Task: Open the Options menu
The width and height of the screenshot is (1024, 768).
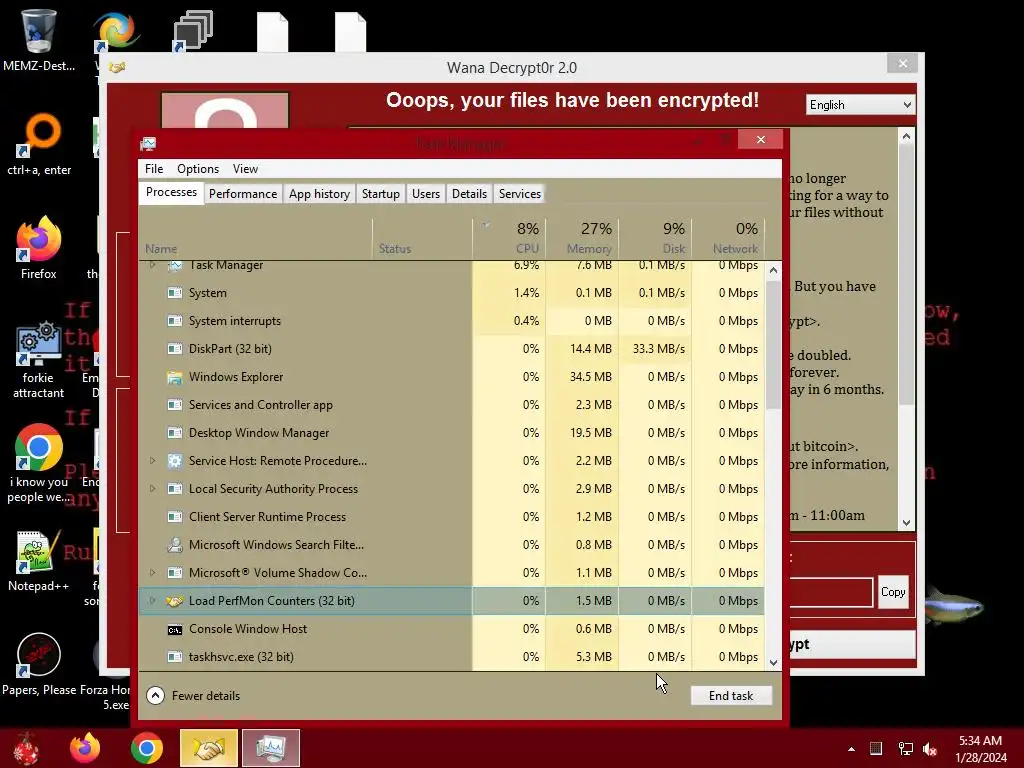Action: coord(198,168)
